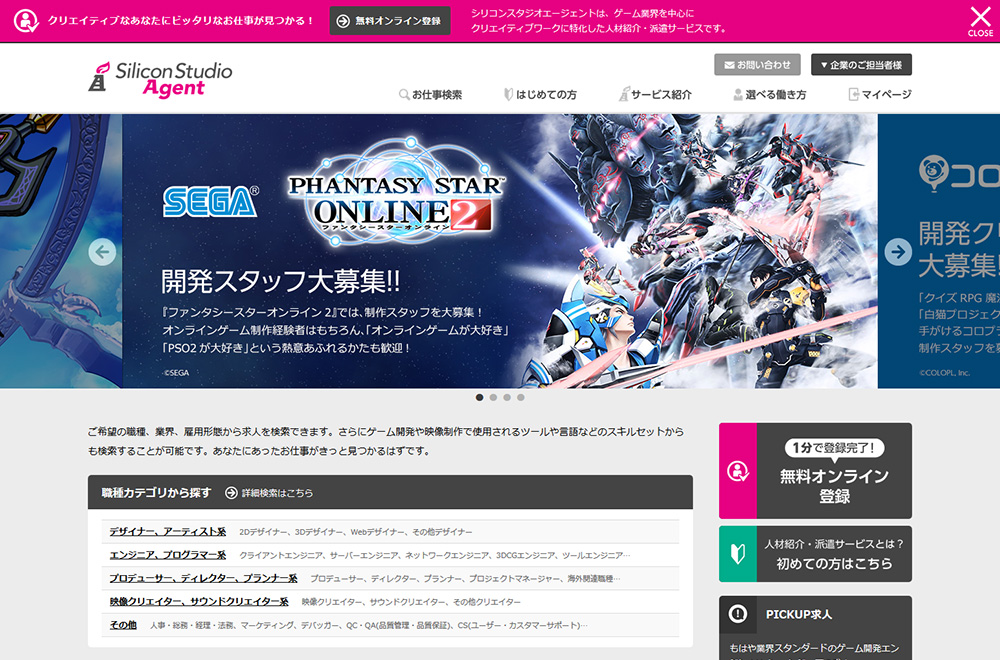The width and height of the screenshot is (1000, 660).
Task: Expand 企業のご担当者様 dropdown
Action: 861,64
